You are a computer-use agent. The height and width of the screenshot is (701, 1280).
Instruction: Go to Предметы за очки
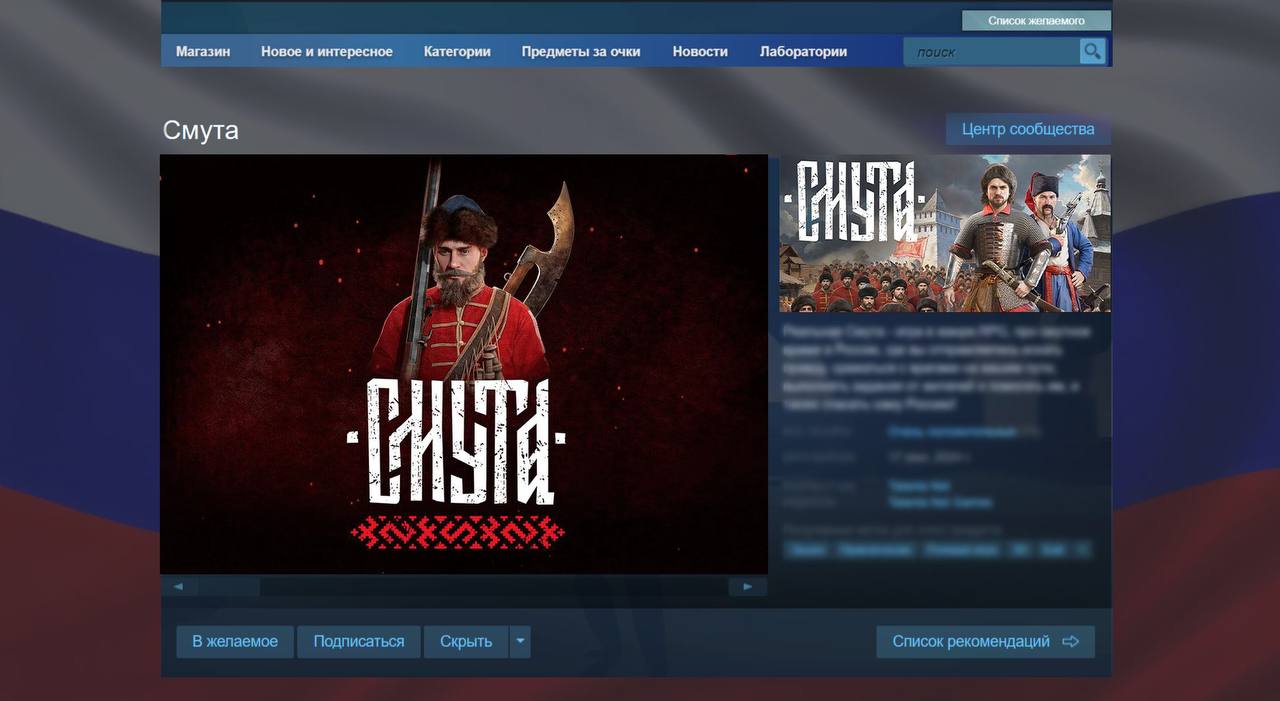pos(580,51)
